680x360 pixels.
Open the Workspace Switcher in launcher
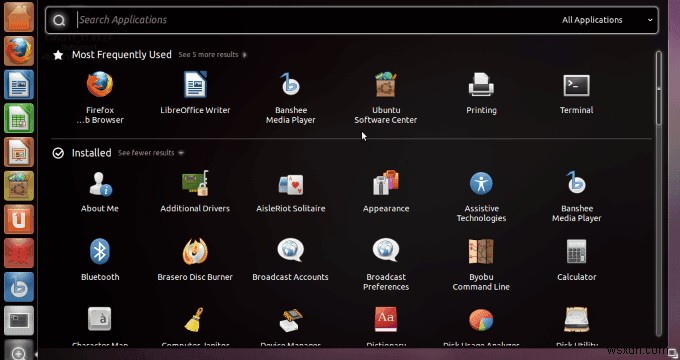[19, 321]
